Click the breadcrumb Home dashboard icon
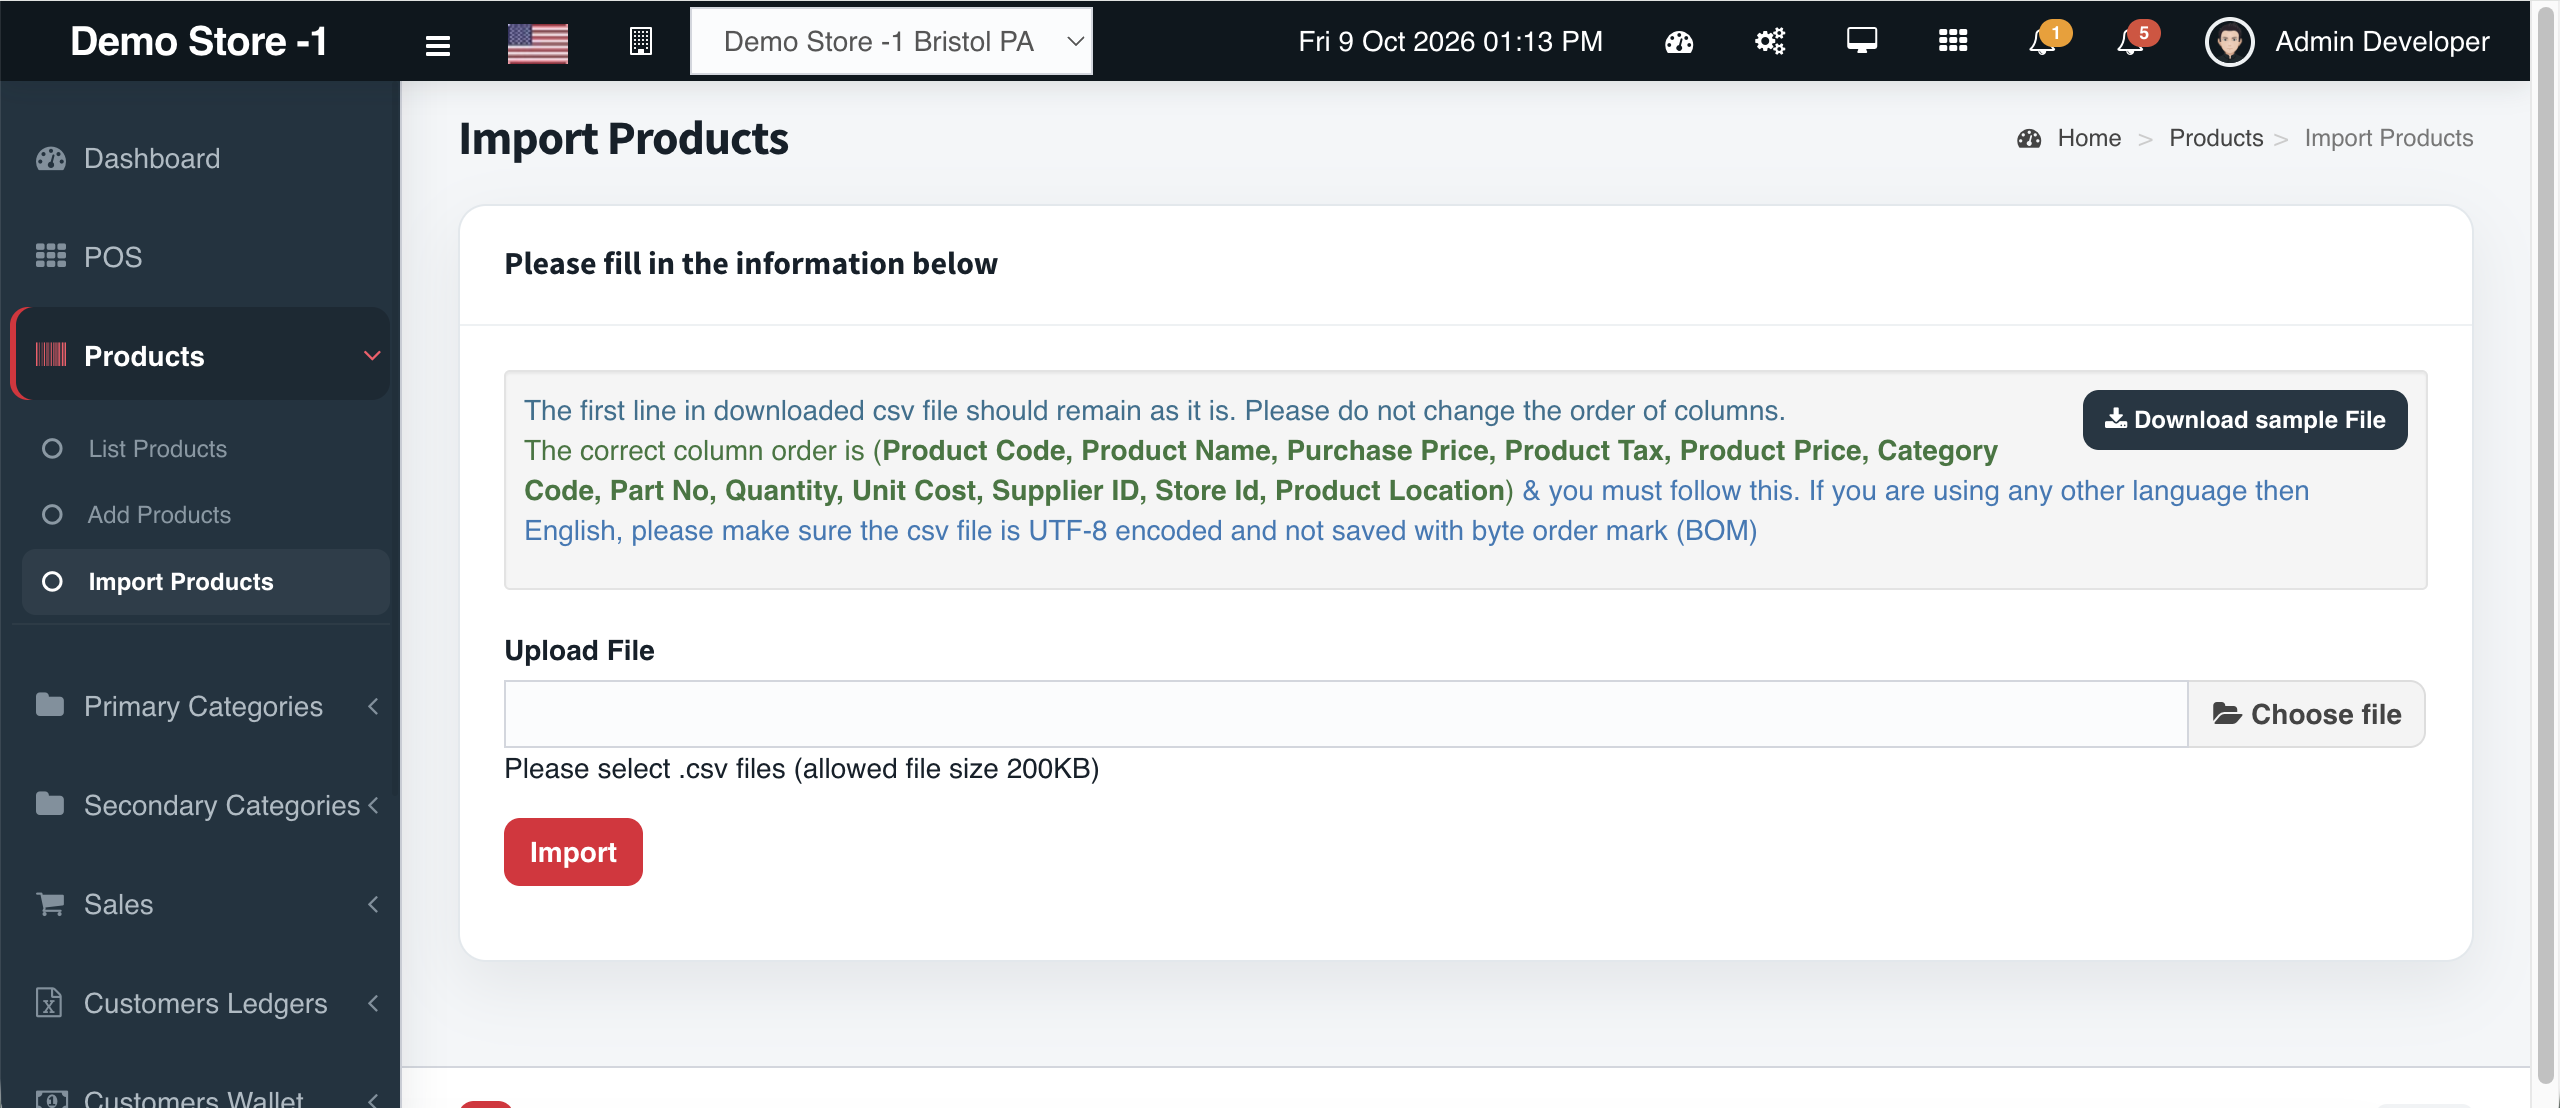 coord(2029,139)
